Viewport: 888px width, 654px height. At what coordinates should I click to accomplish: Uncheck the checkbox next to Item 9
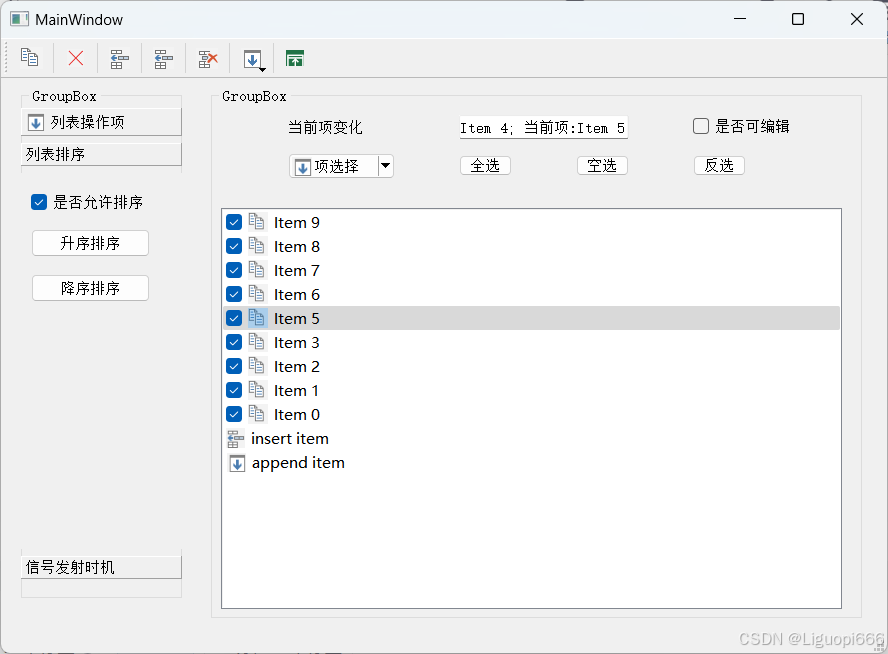coord(233,222)
